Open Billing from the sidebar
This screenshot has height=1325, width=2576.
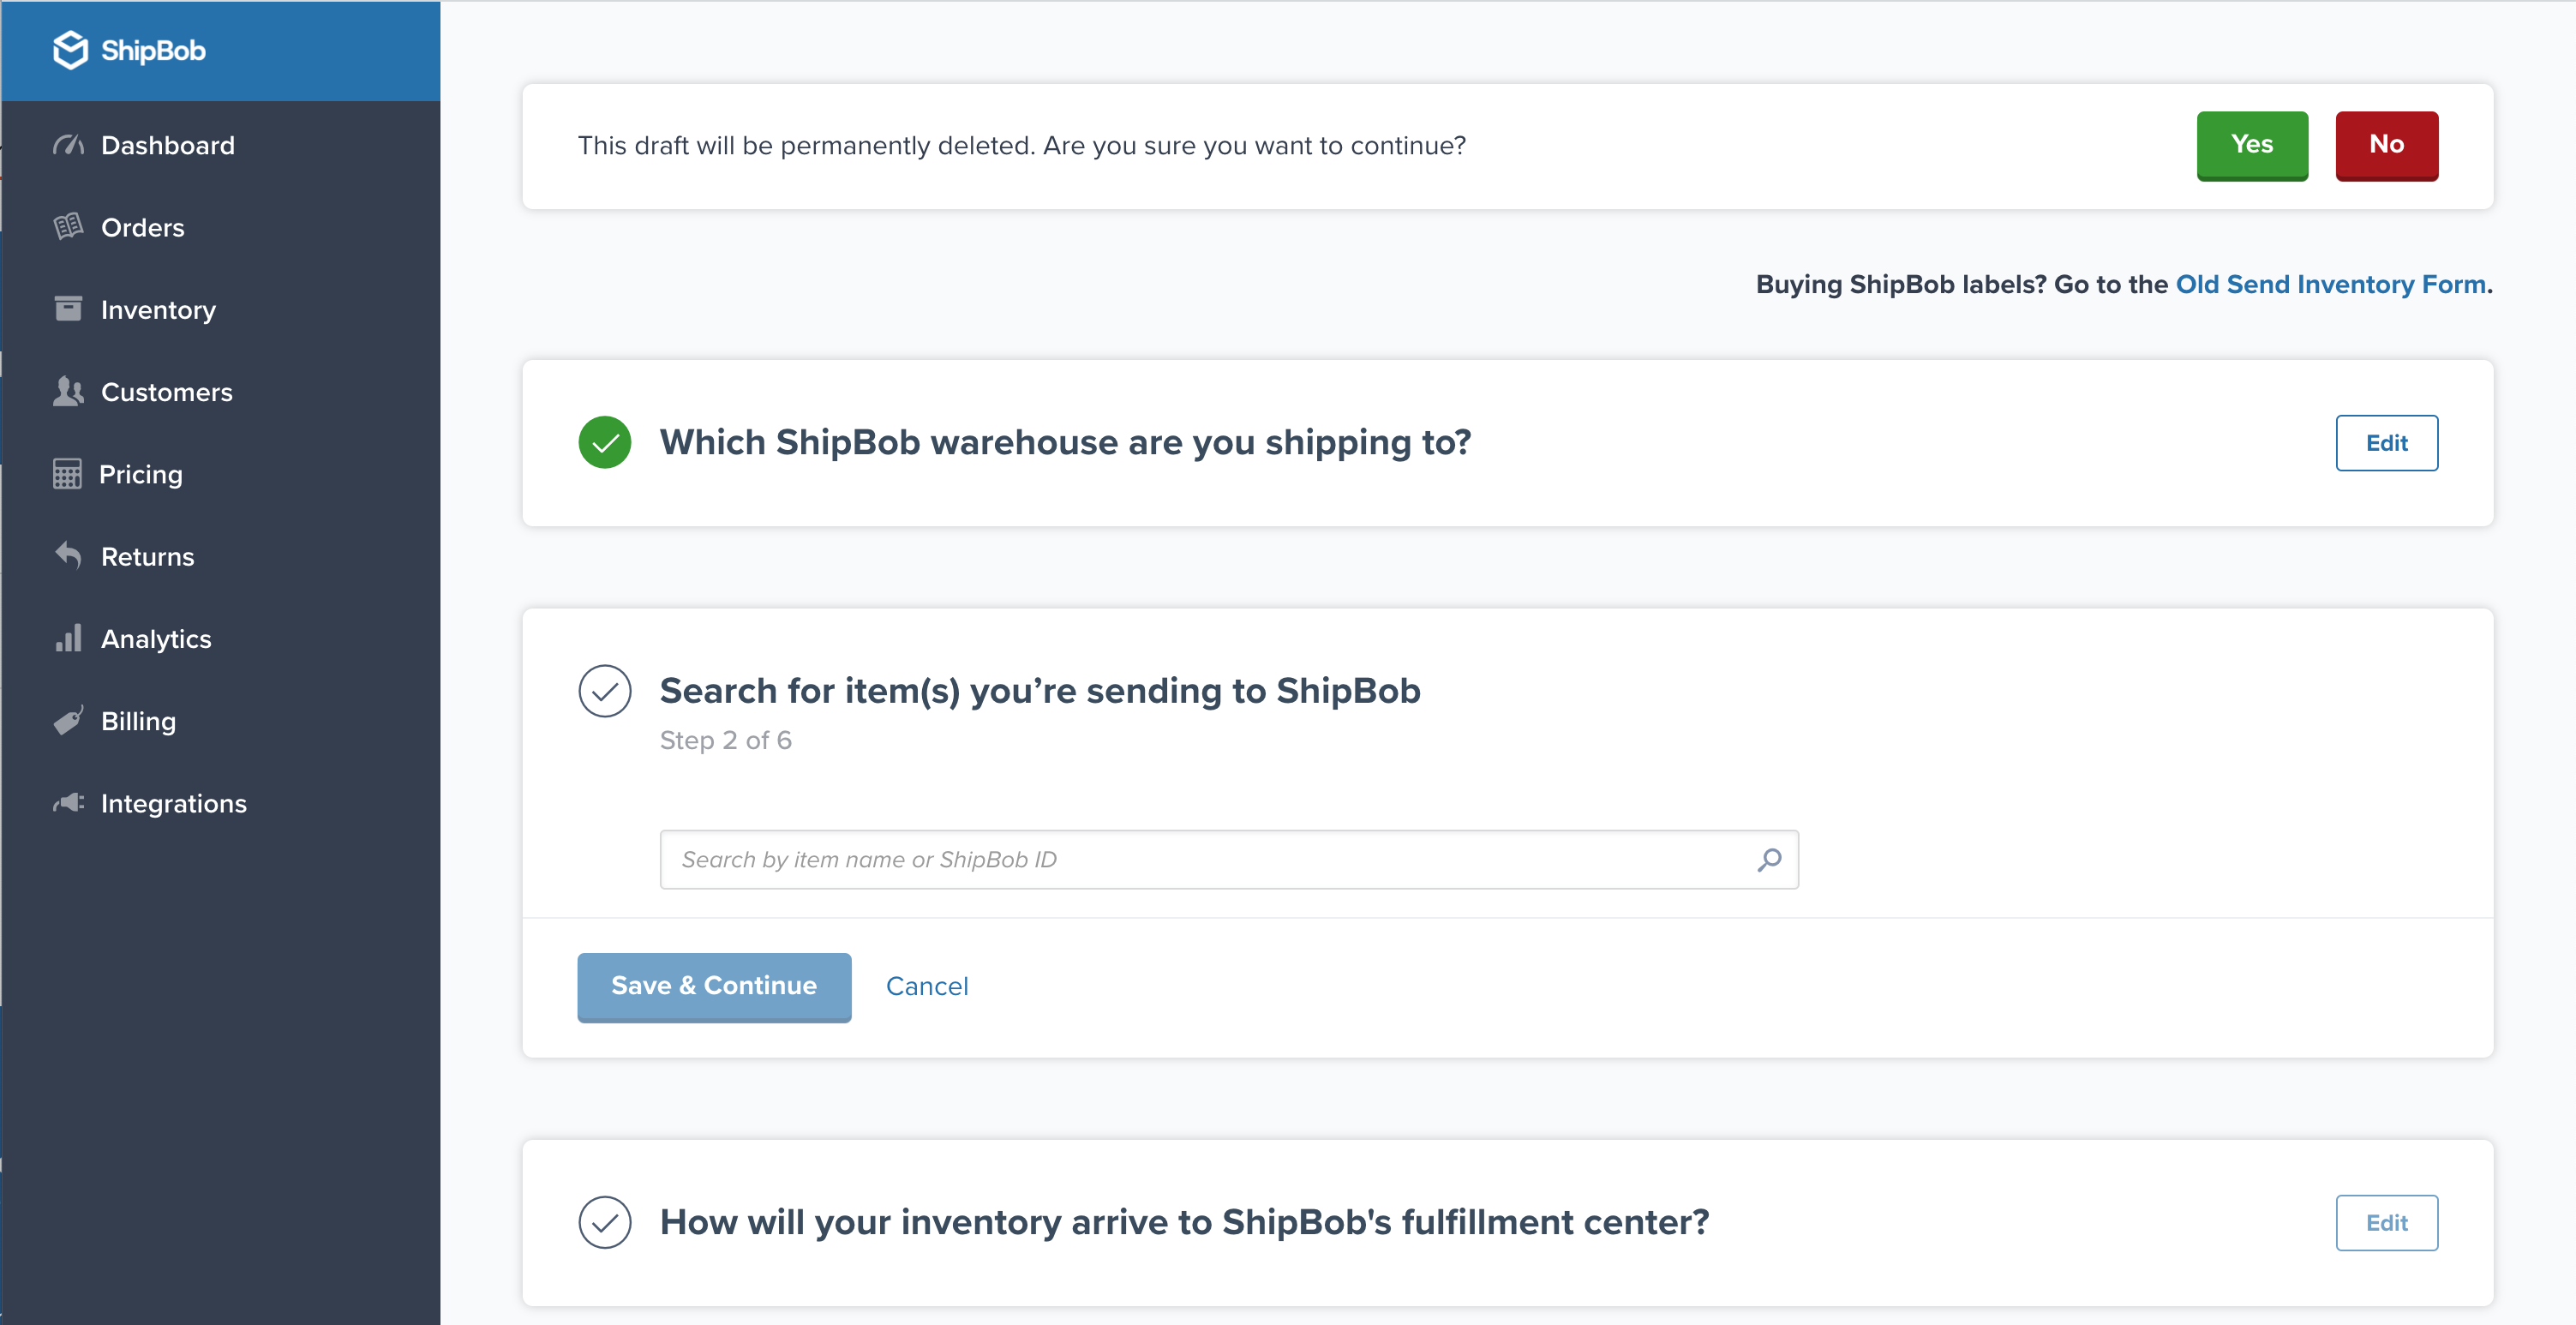click(137, 721)
